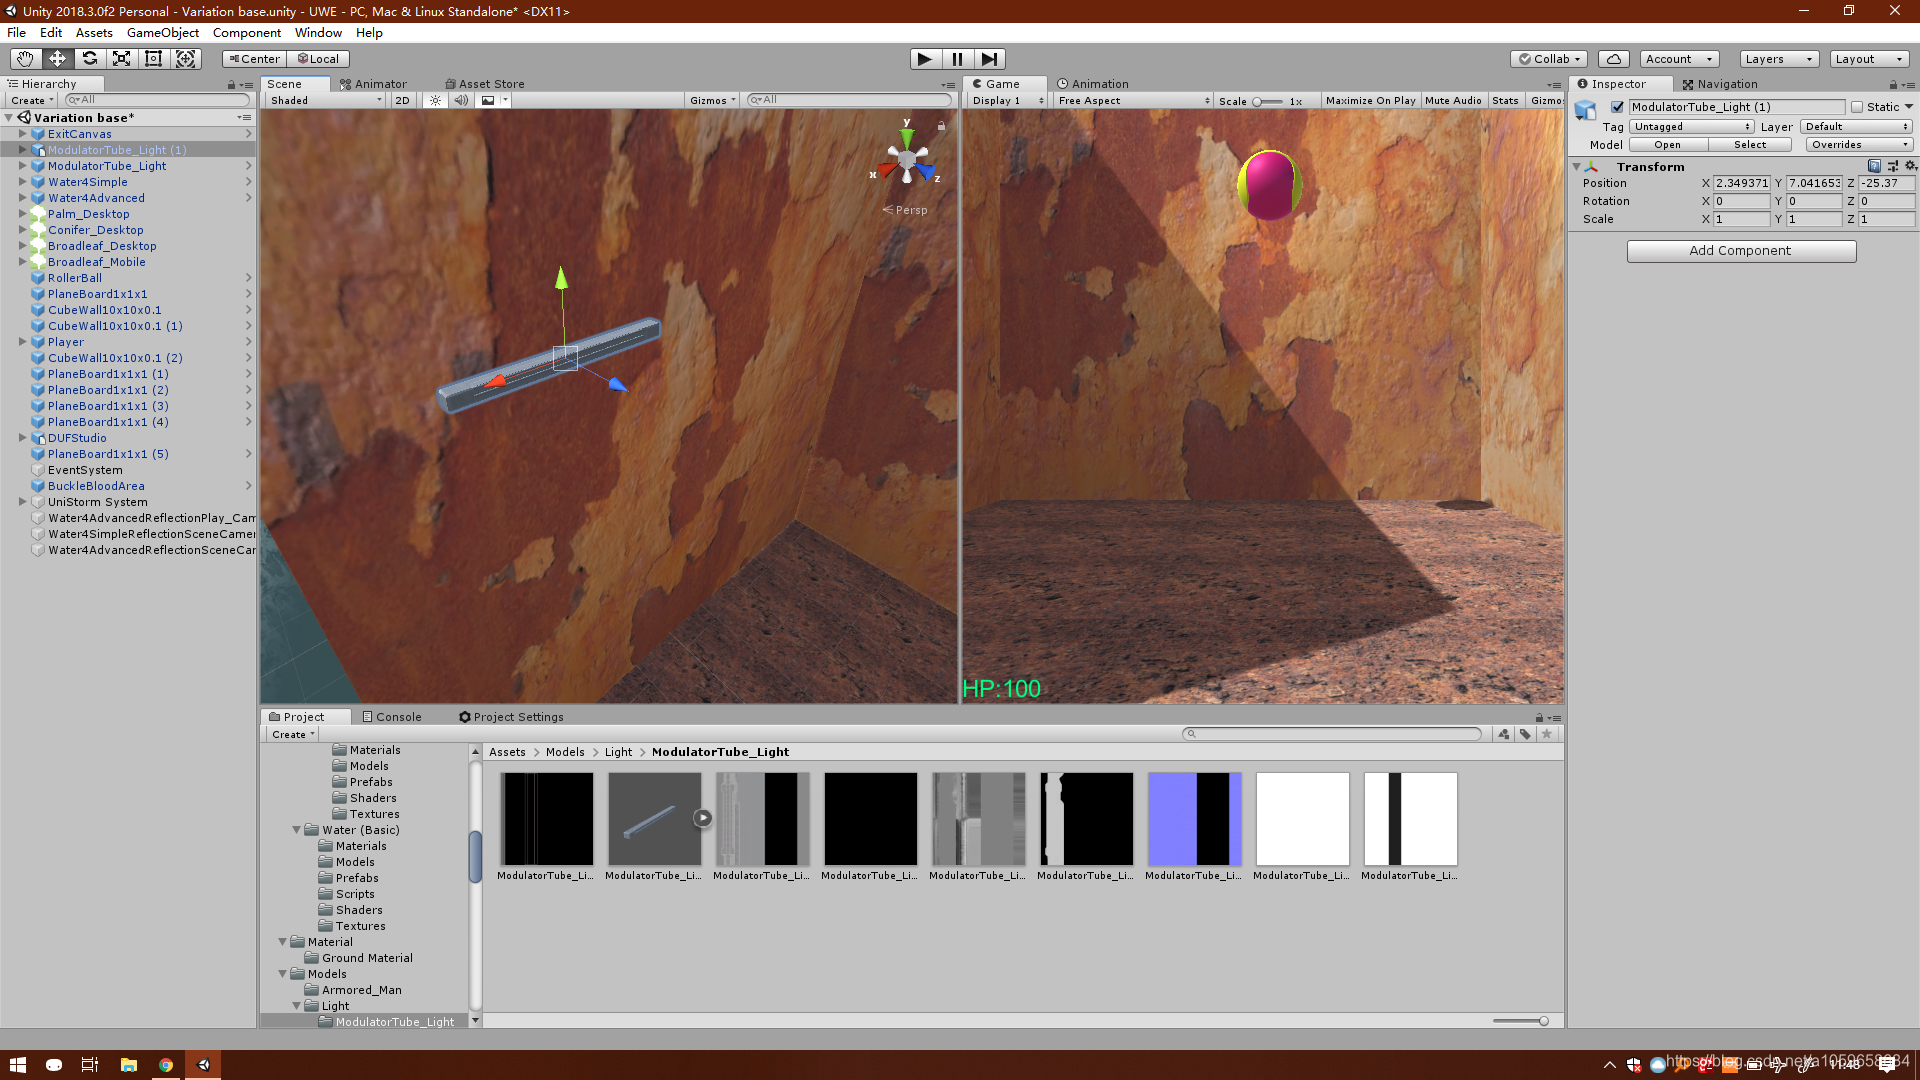
Task: Switch to the Asset Store tab
Action: click(484, 84)
